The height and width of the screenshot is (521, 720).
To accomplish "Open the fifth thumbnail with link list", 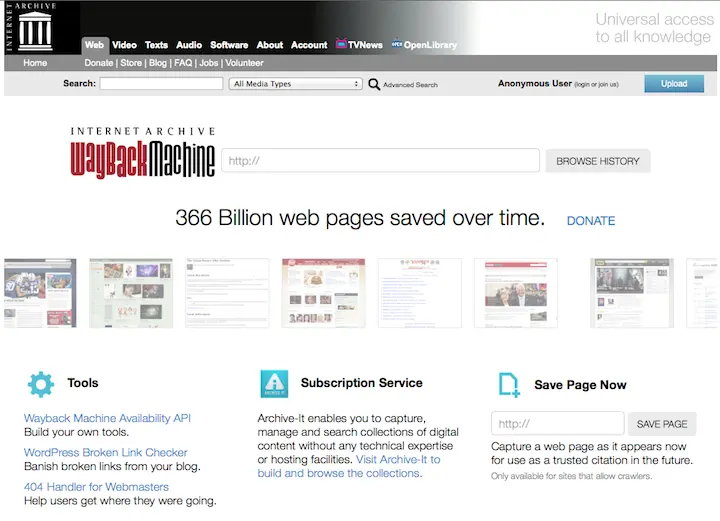I will click(420, 293).
